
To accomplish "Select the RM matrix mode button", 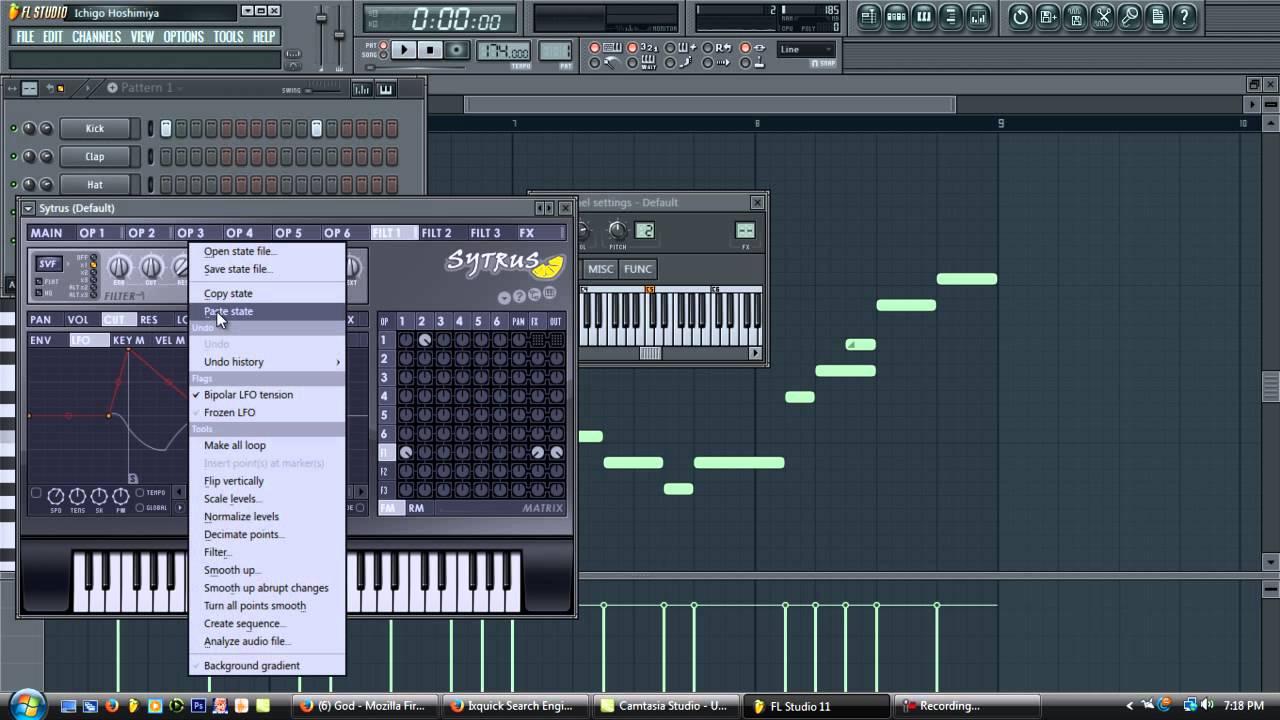I will point(416,508).
